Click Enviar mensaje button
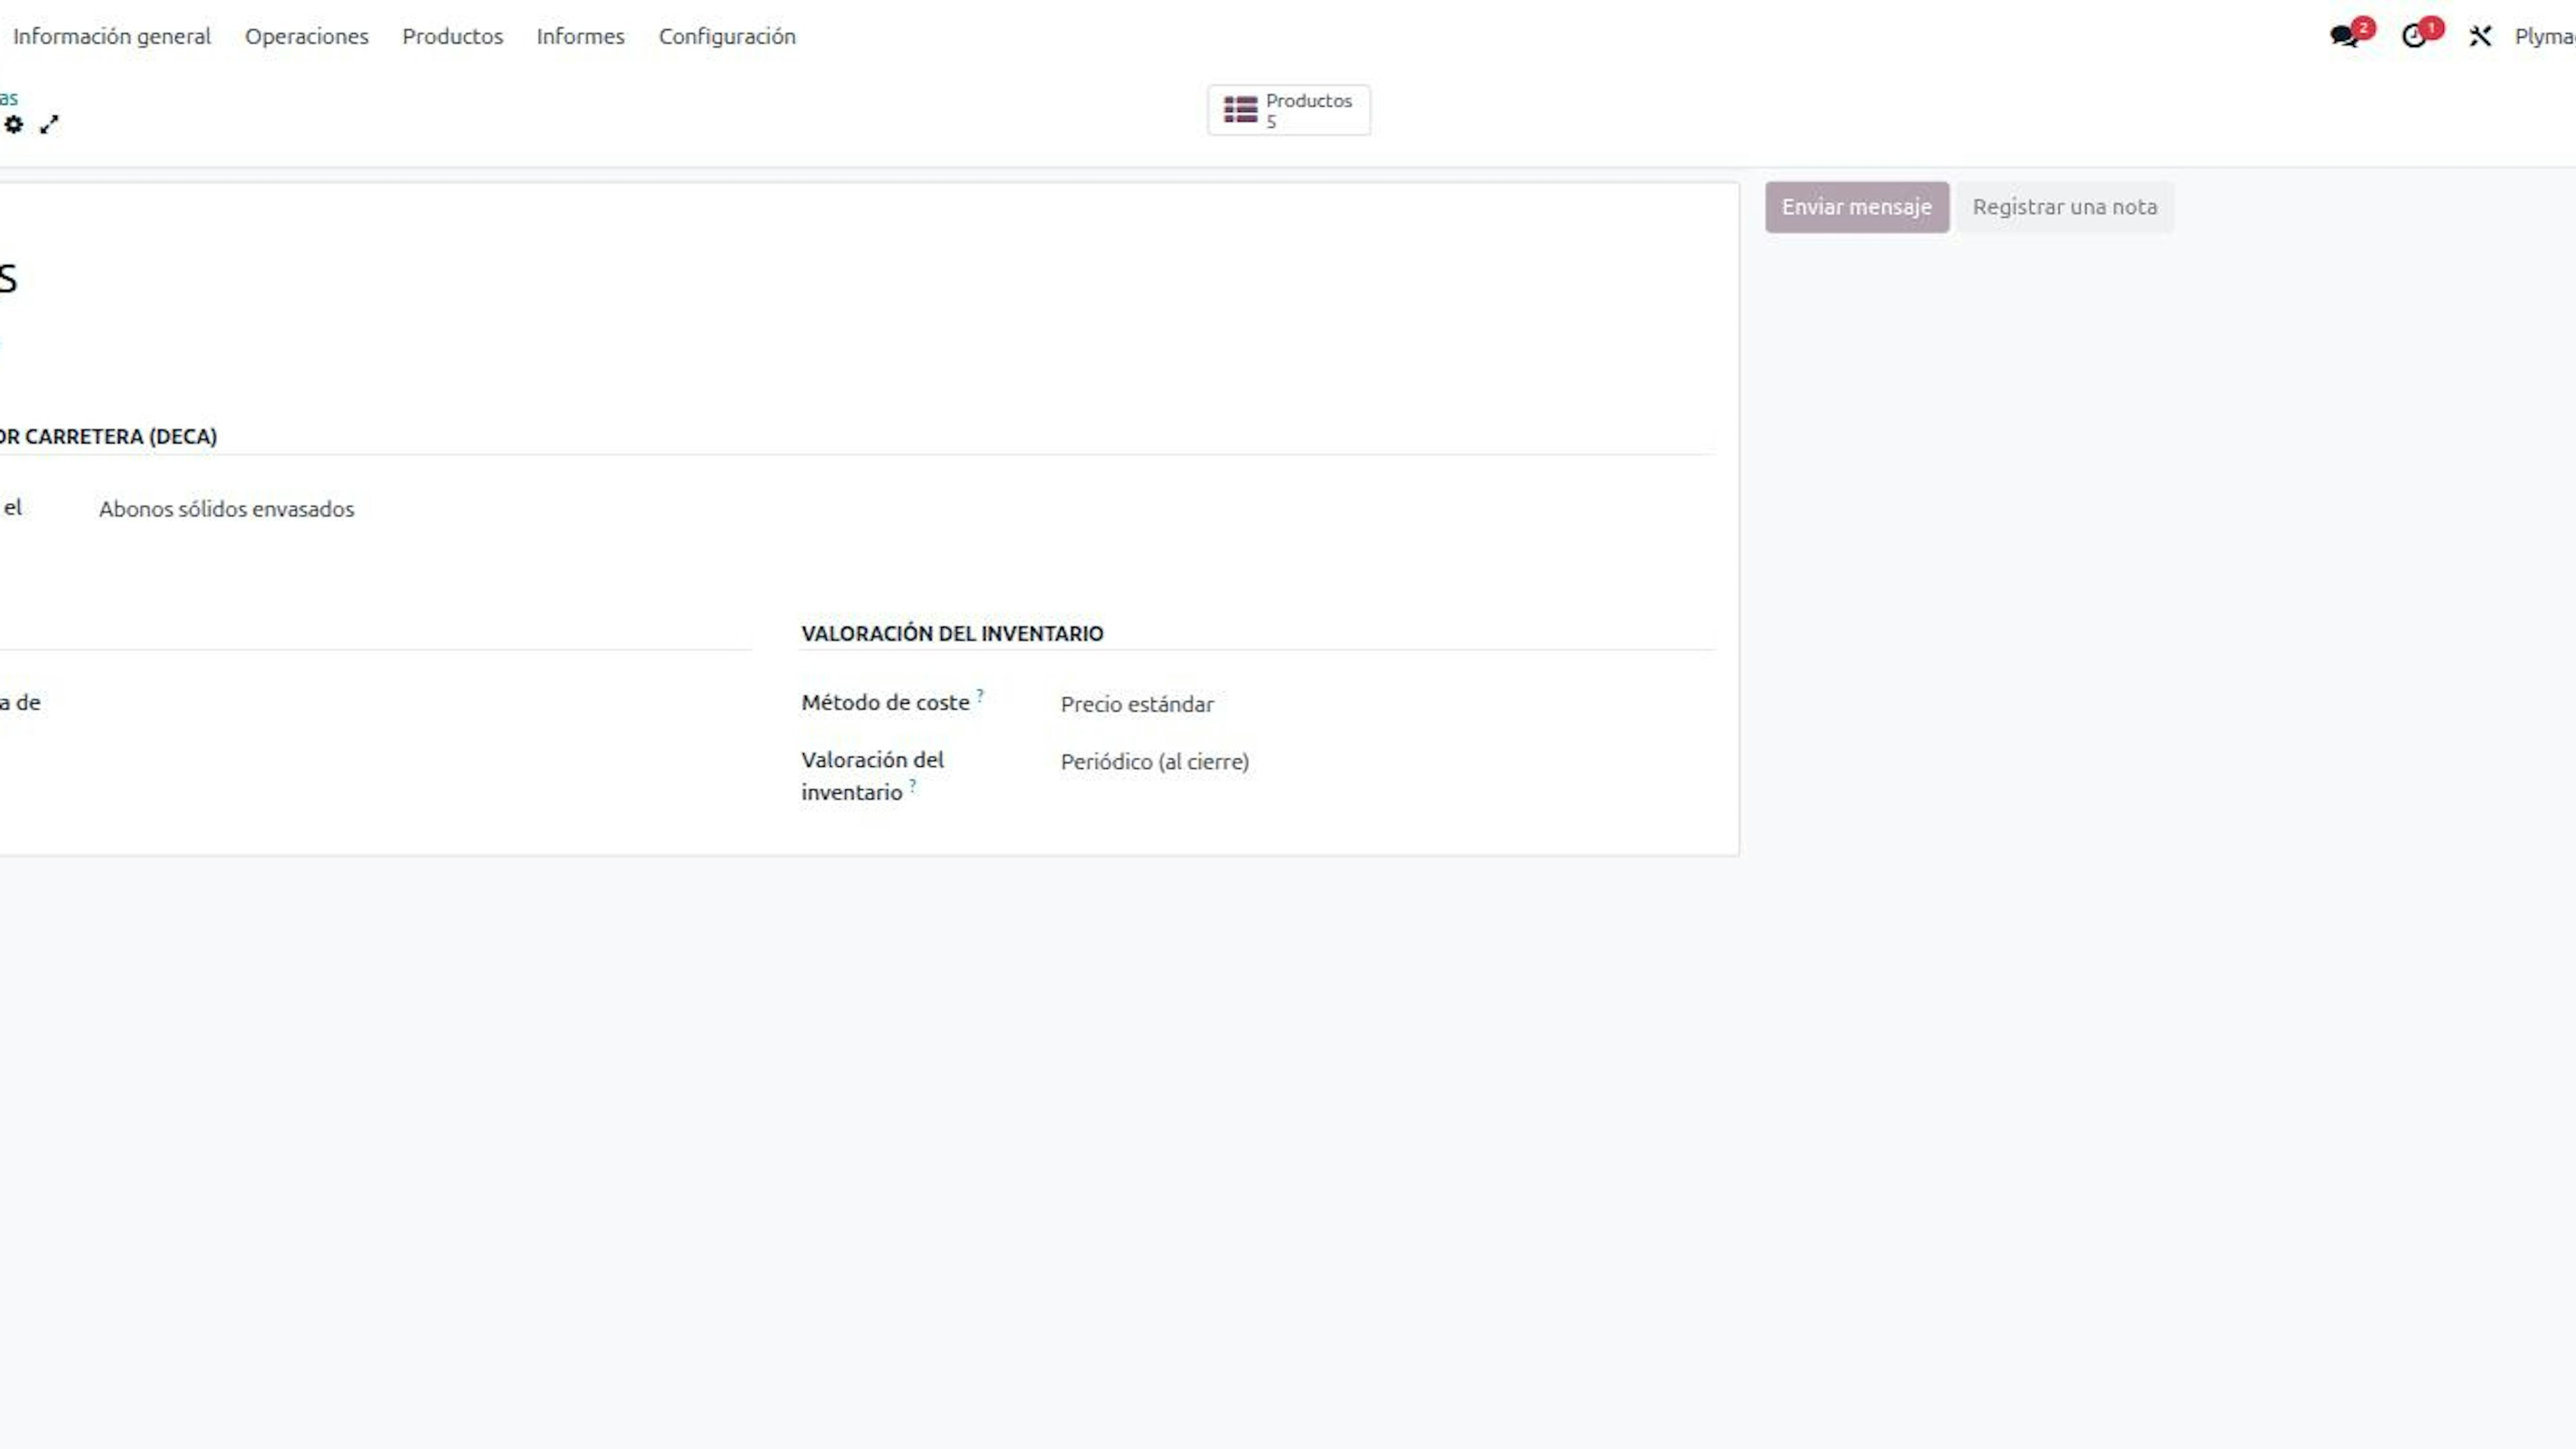The height and width of the screenshot is (1449, 2576). [1856, 207]
